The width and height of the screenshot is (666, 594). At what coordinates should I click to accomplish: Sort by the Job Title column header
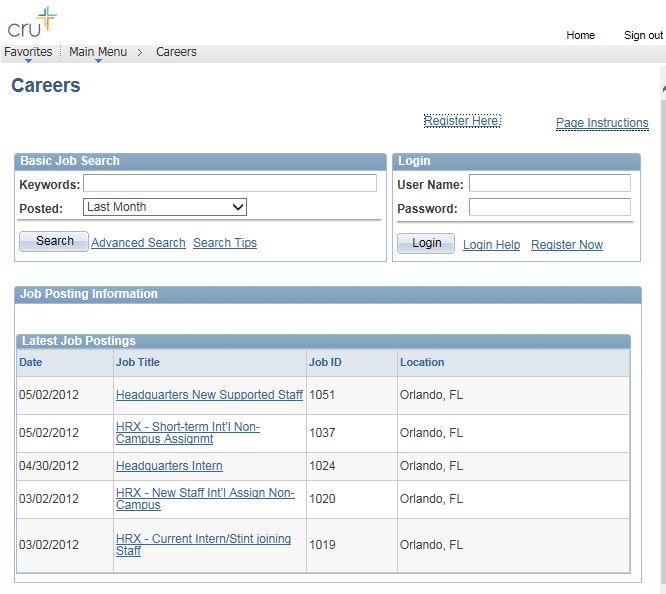pyautogui.click(x=138, y=362)
